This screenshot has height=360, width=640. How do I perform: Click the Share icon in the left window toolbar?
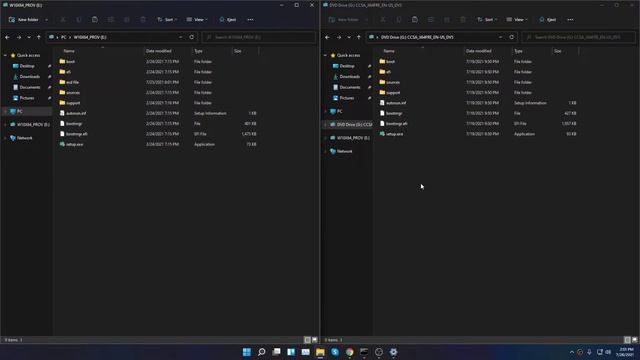[127, 20]
